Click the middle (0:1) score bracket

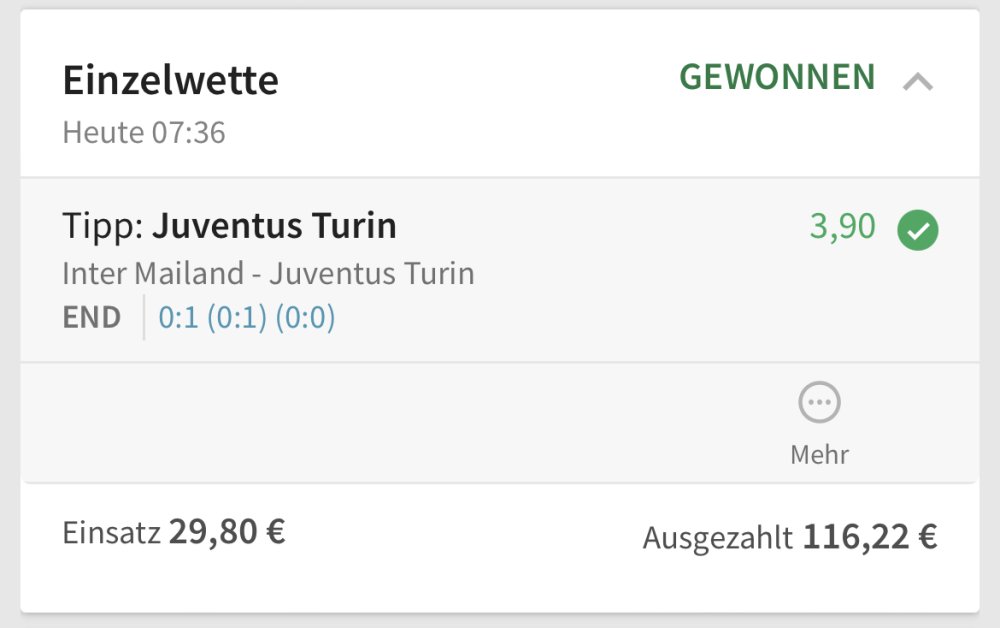(x=237, y=318)
